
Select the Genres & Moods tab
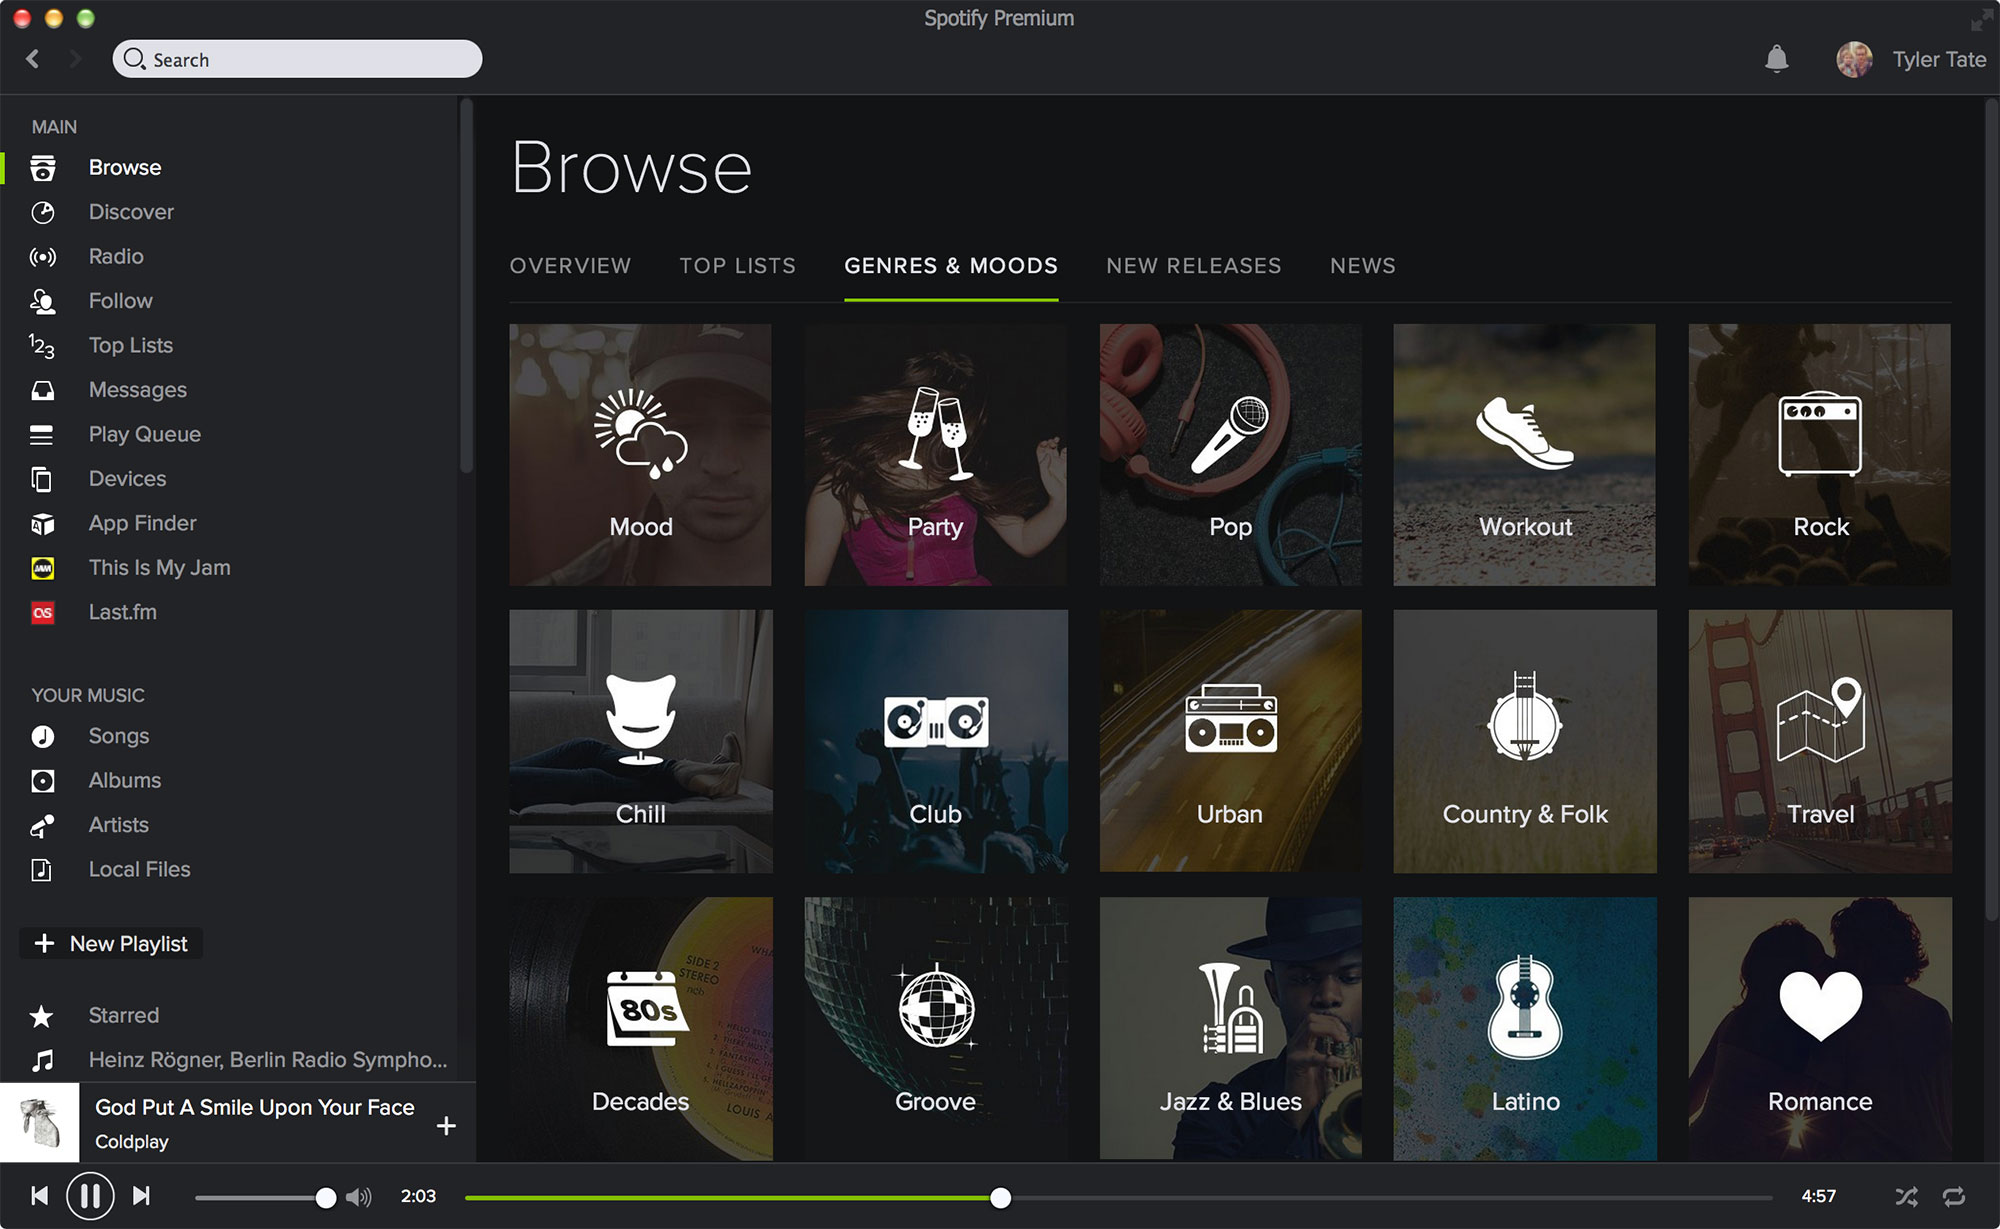[950, 266]
